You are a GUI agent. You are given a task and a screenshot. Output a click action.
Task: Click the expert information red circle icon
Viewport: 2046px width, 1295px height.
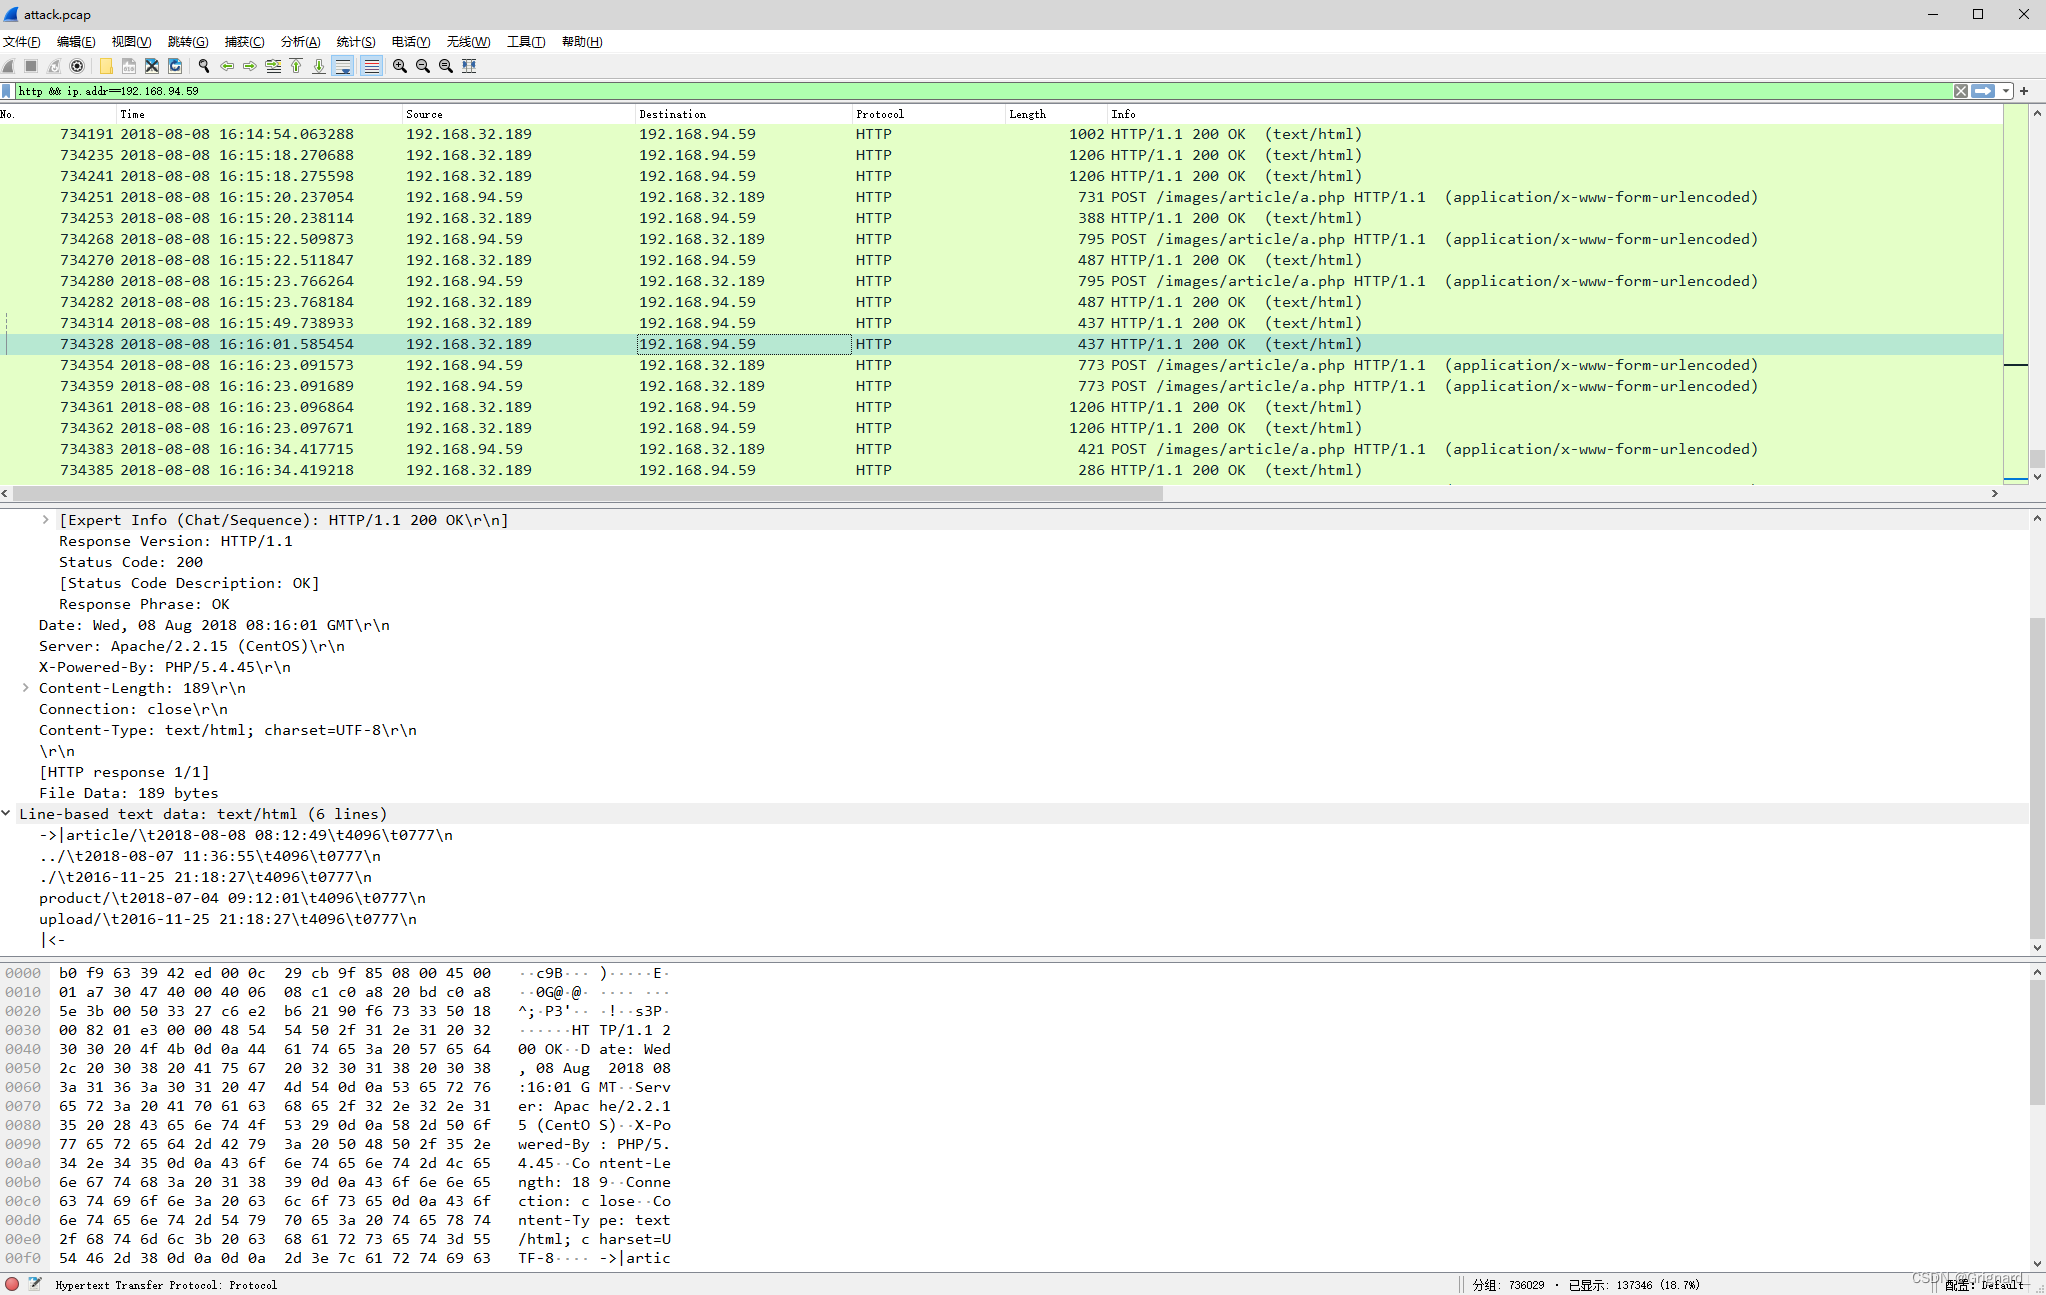12,1284
